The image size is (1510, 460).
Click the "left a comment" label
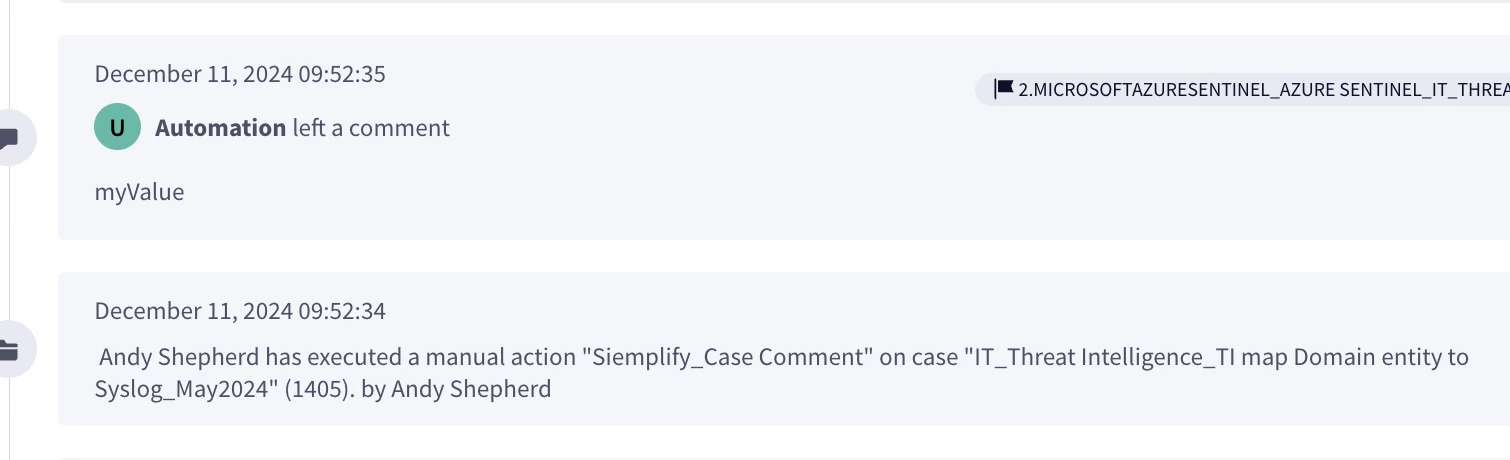coord(371,128)
